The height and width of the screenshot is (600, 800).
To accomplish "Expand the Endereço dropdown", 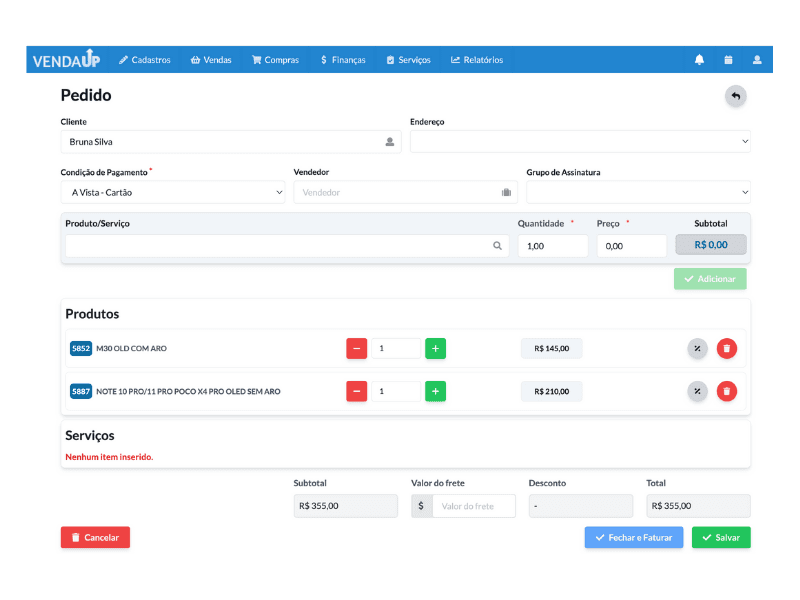I will click(580, 142).
